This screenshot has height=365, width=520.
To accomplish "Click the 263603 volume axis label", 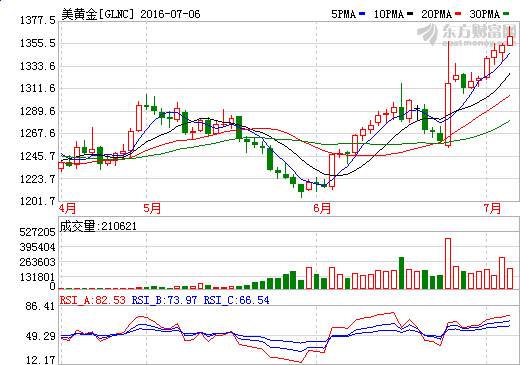I will coord(37,262).
